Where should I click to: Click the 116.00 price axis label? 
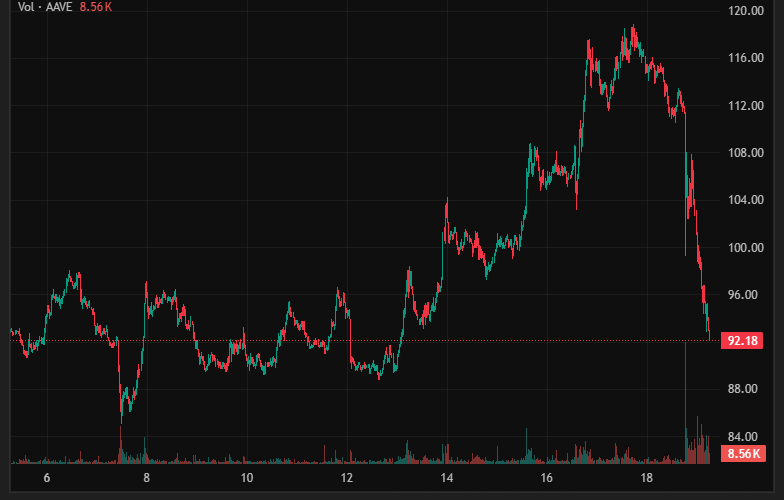point(745,58)
